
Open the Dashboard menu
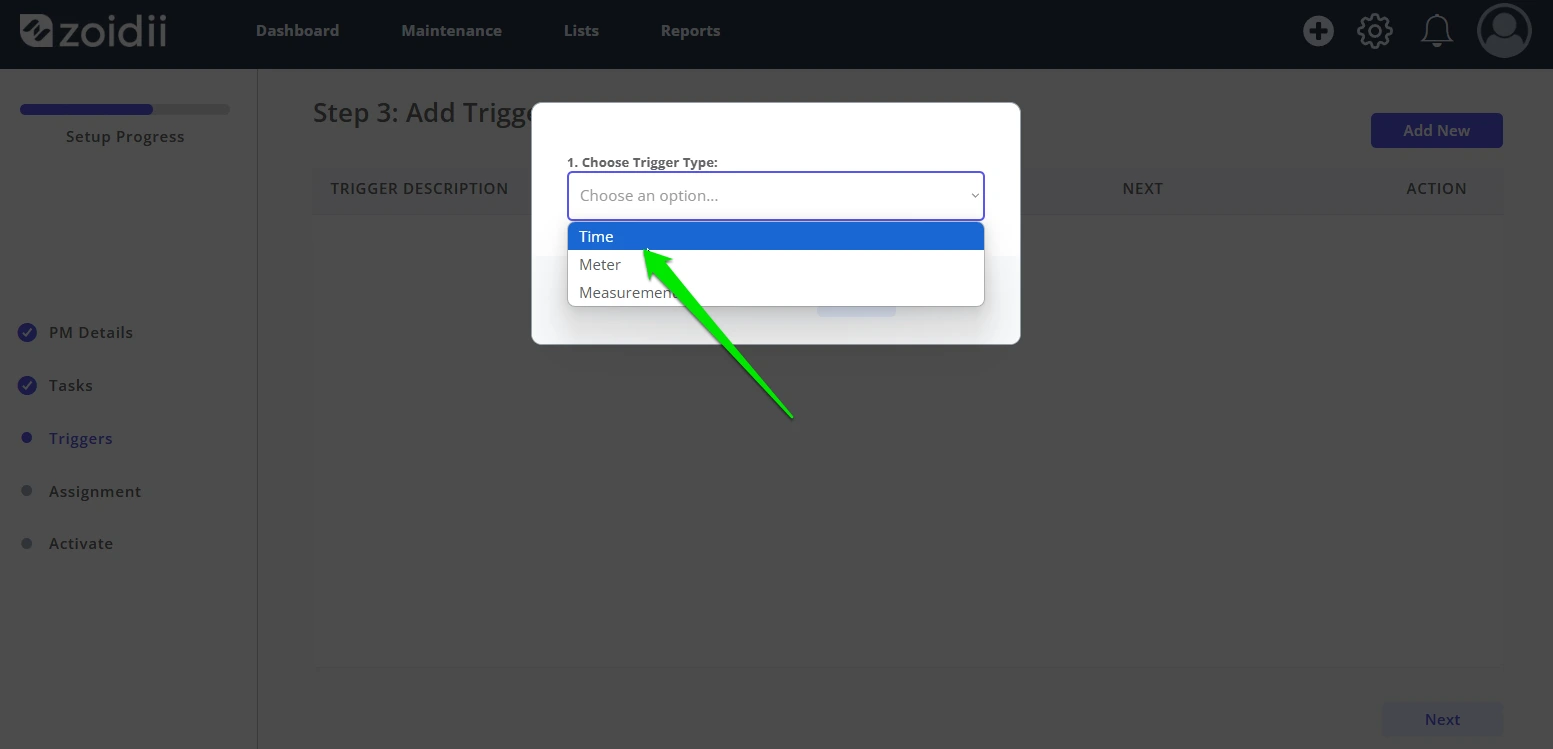click(x=297, y=31)
